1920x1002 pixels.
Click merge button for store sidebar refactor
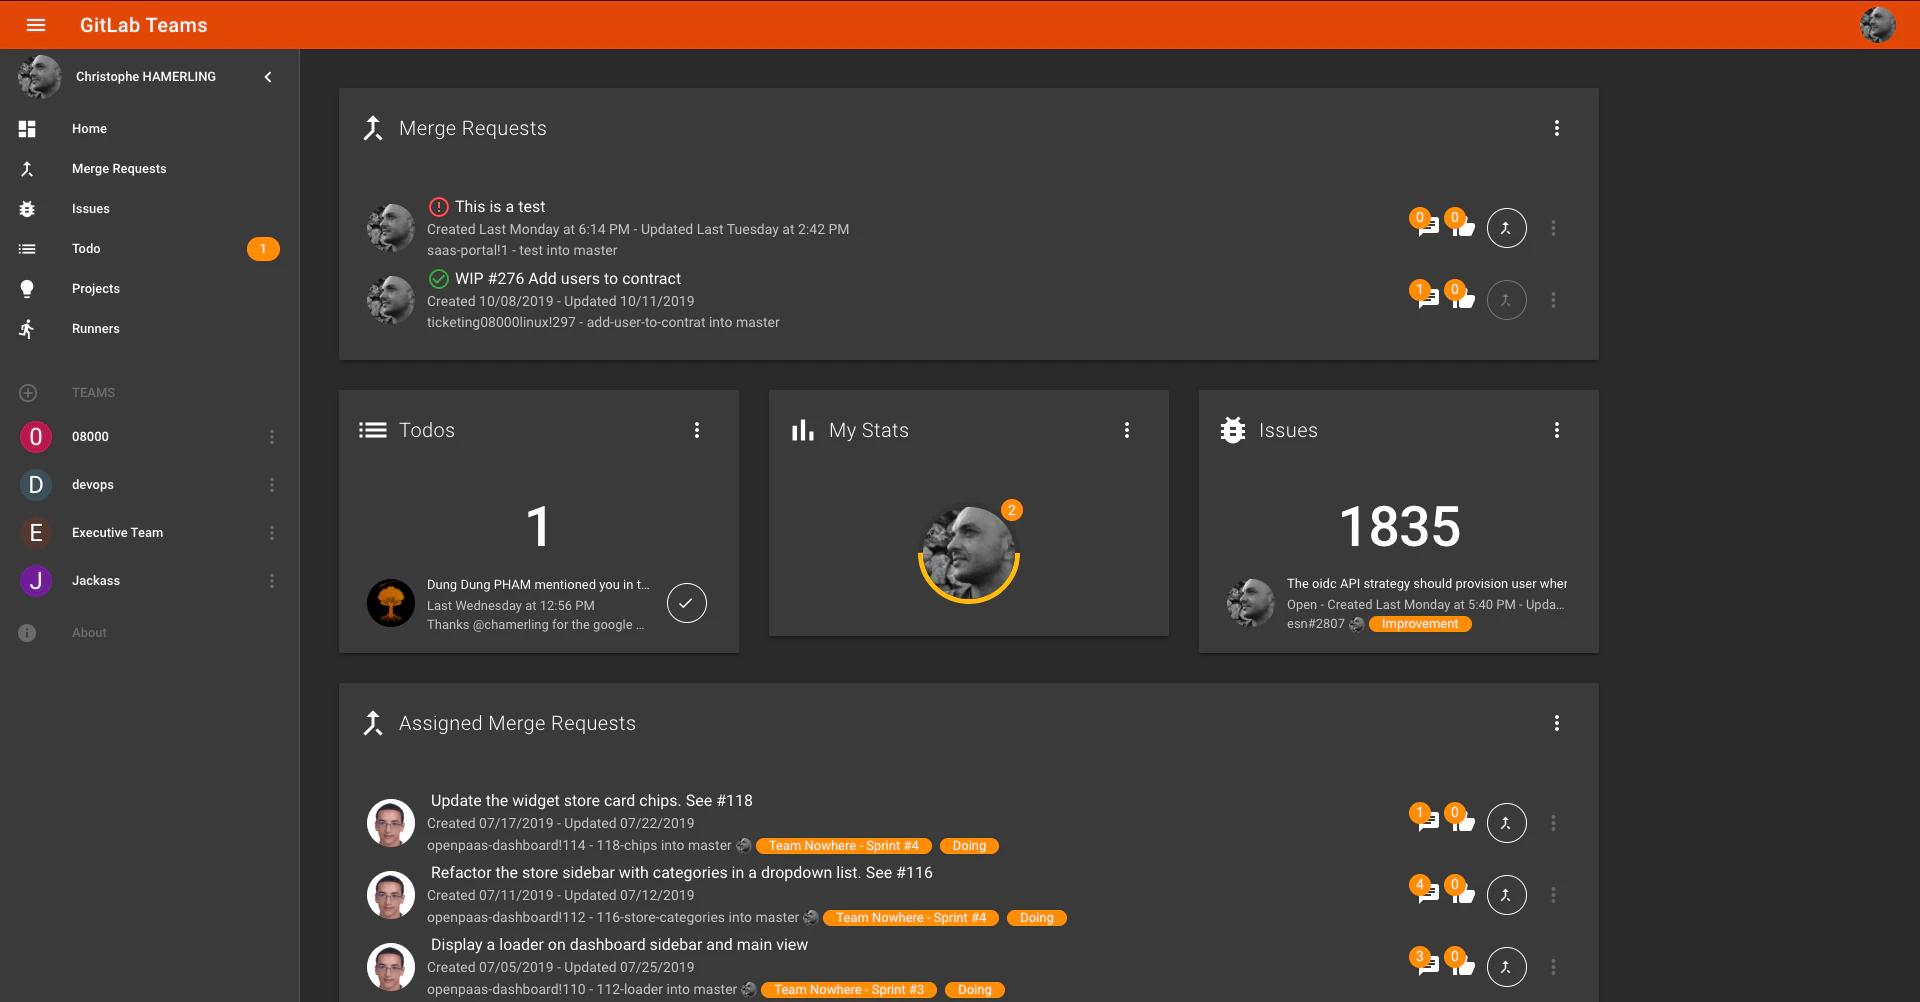[x=1506, y=895]
